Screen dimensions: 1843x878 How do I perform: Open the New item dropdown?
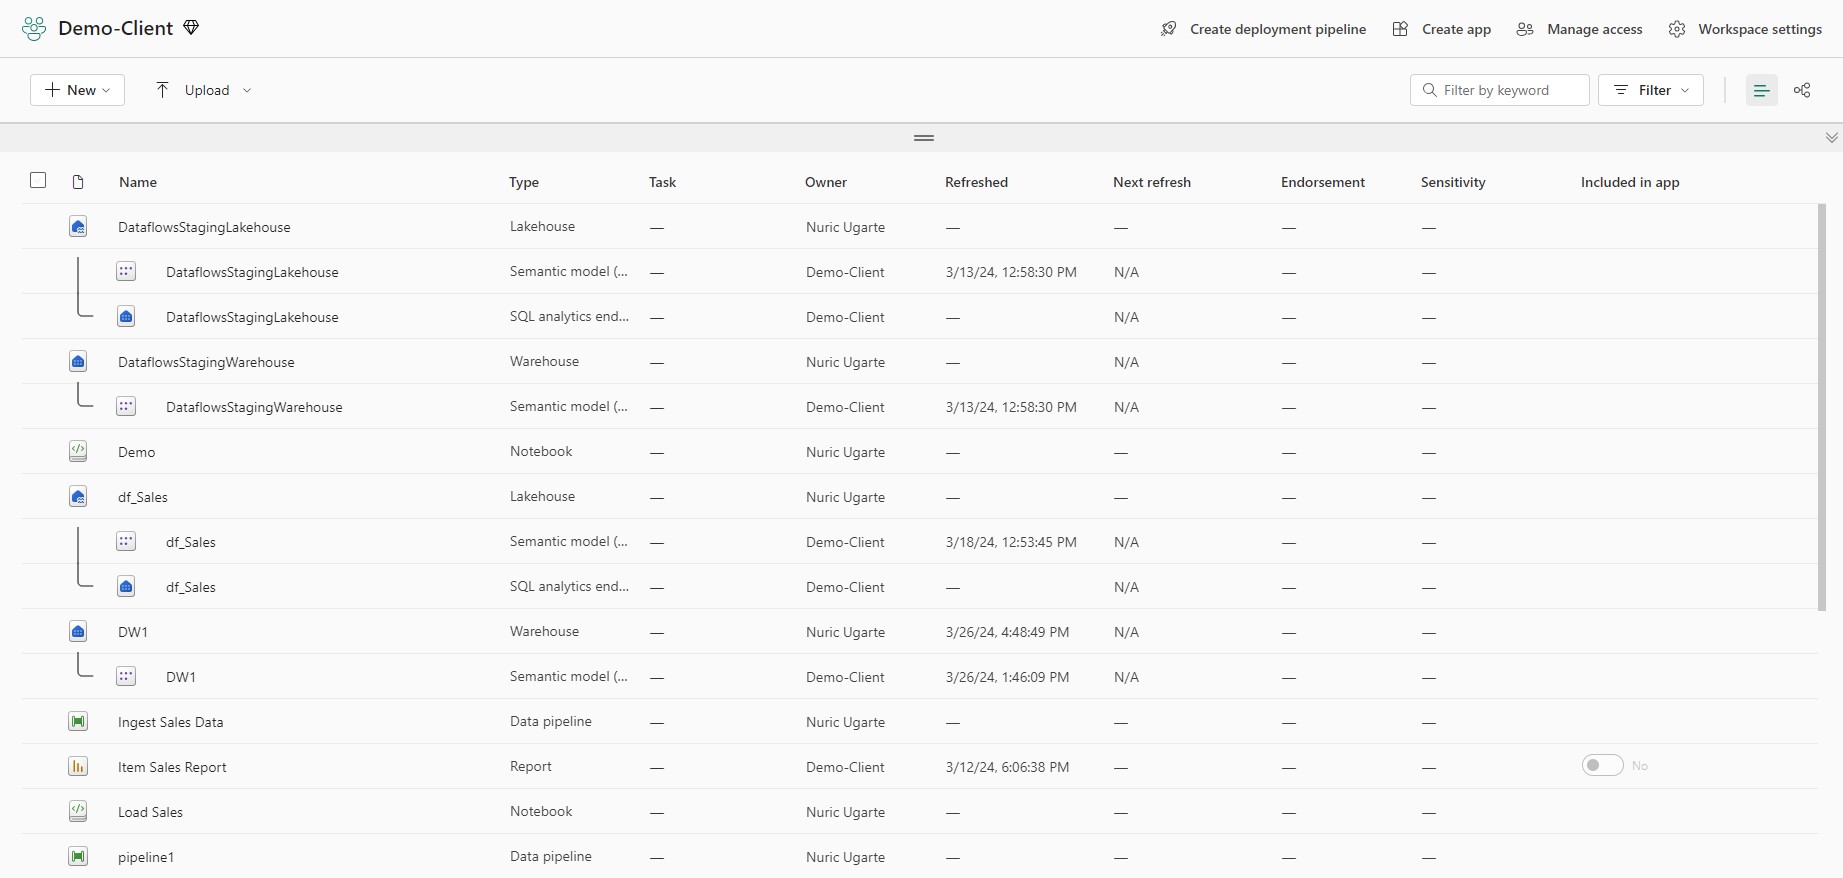point(77,90)
